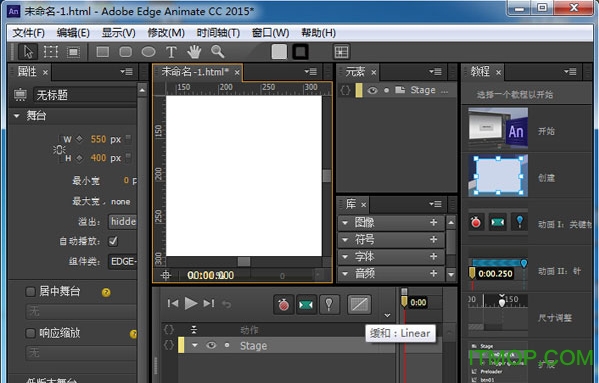Toggle Auto-Keyframe stopwatch mode
Screen dimensions: 599x383
283,305
